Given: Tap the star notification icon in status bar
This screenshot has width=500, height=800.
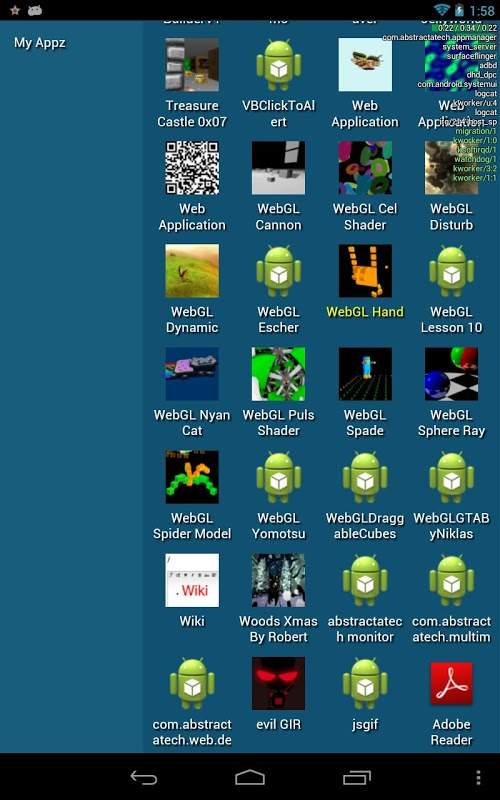Looking at the screenshot, I should click(15, 10).
